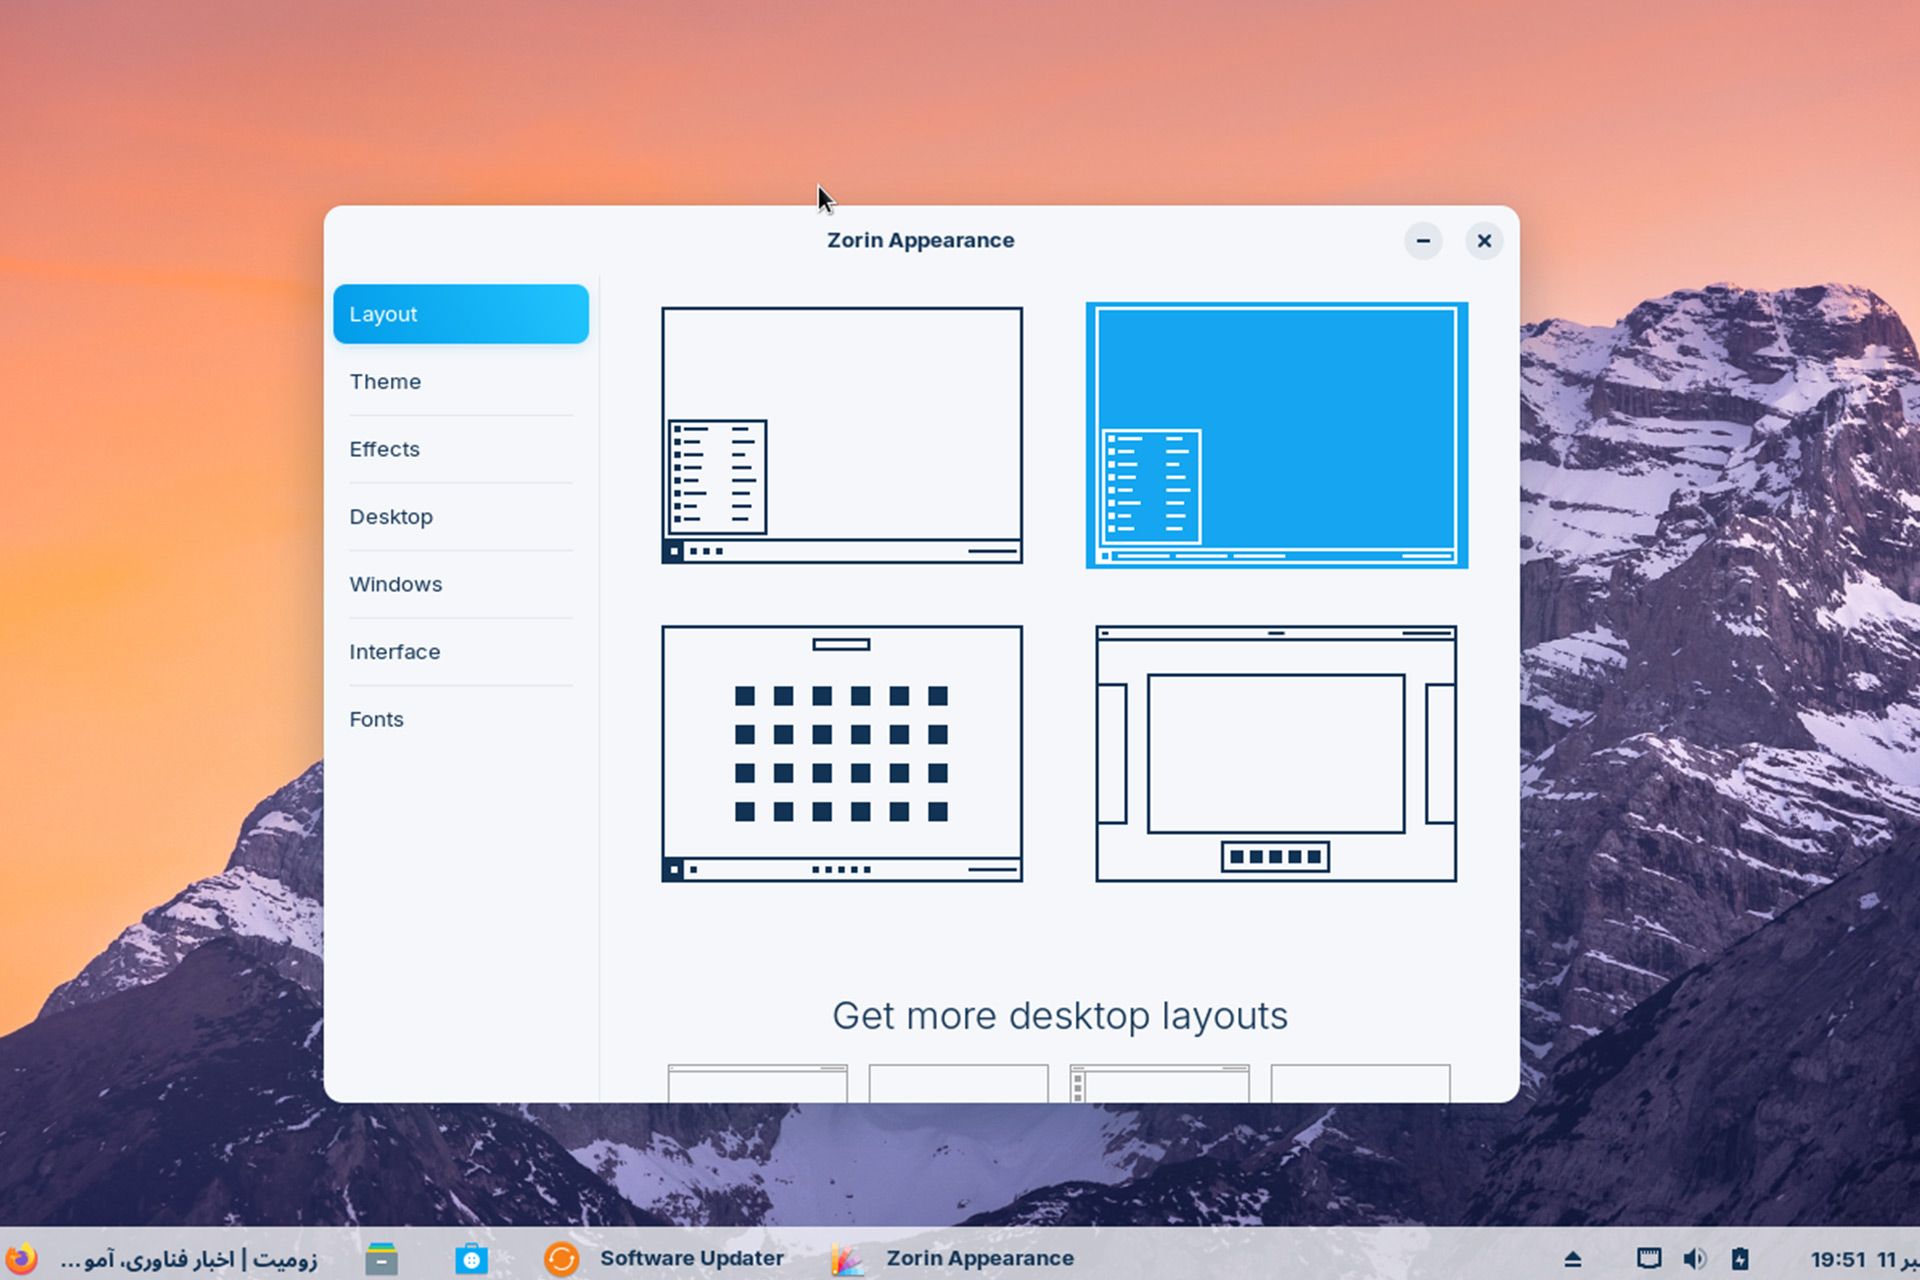Open the Software store icon in the taskbar

[471, 1258]
